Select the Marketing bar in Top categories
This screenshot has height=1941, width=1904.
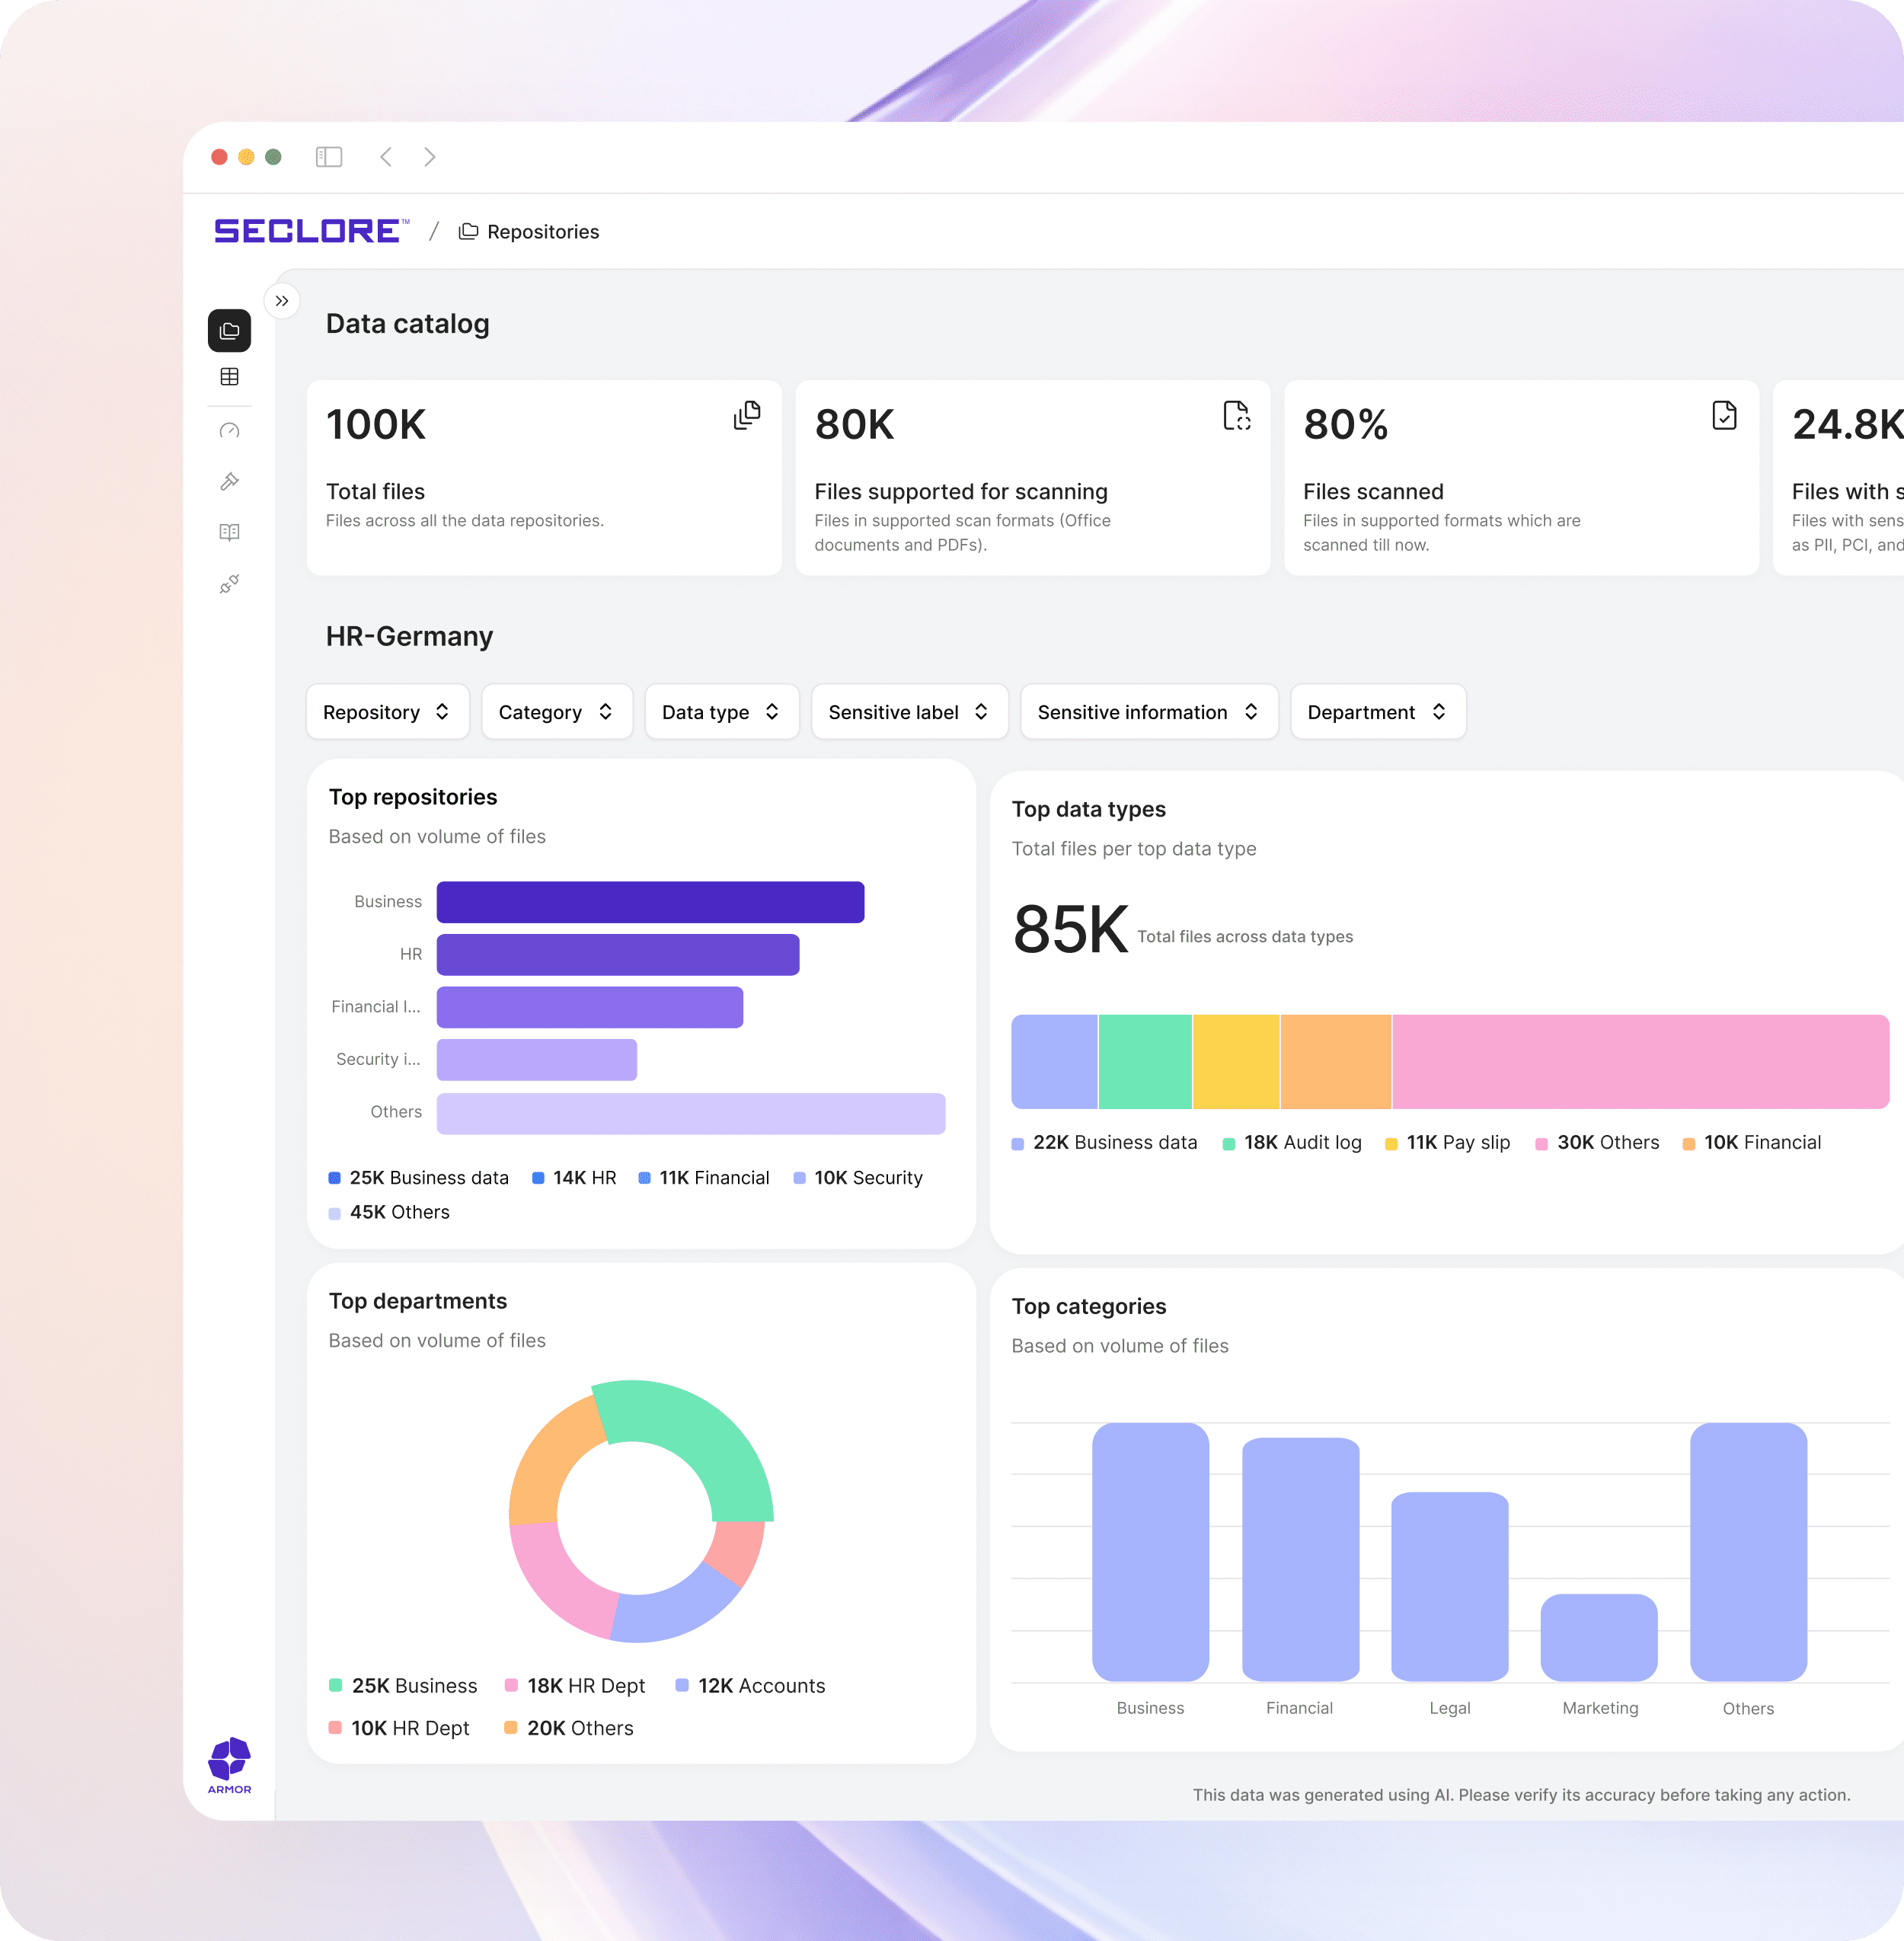tap(1599, 1638)
